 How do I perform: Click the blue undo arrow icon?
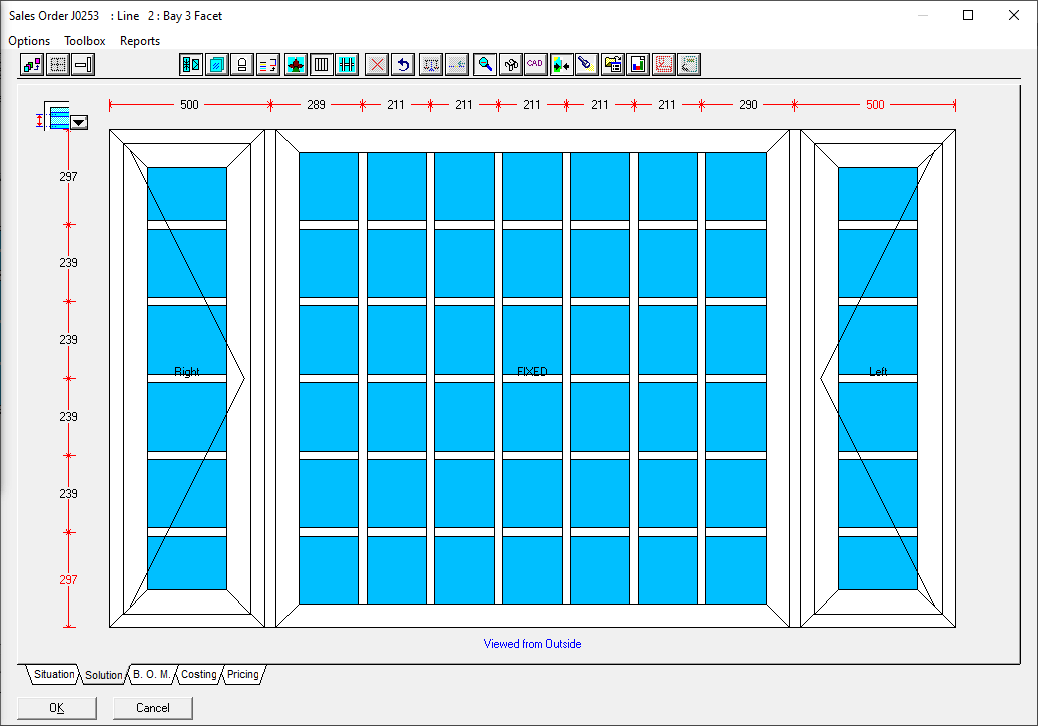[403, 65]
